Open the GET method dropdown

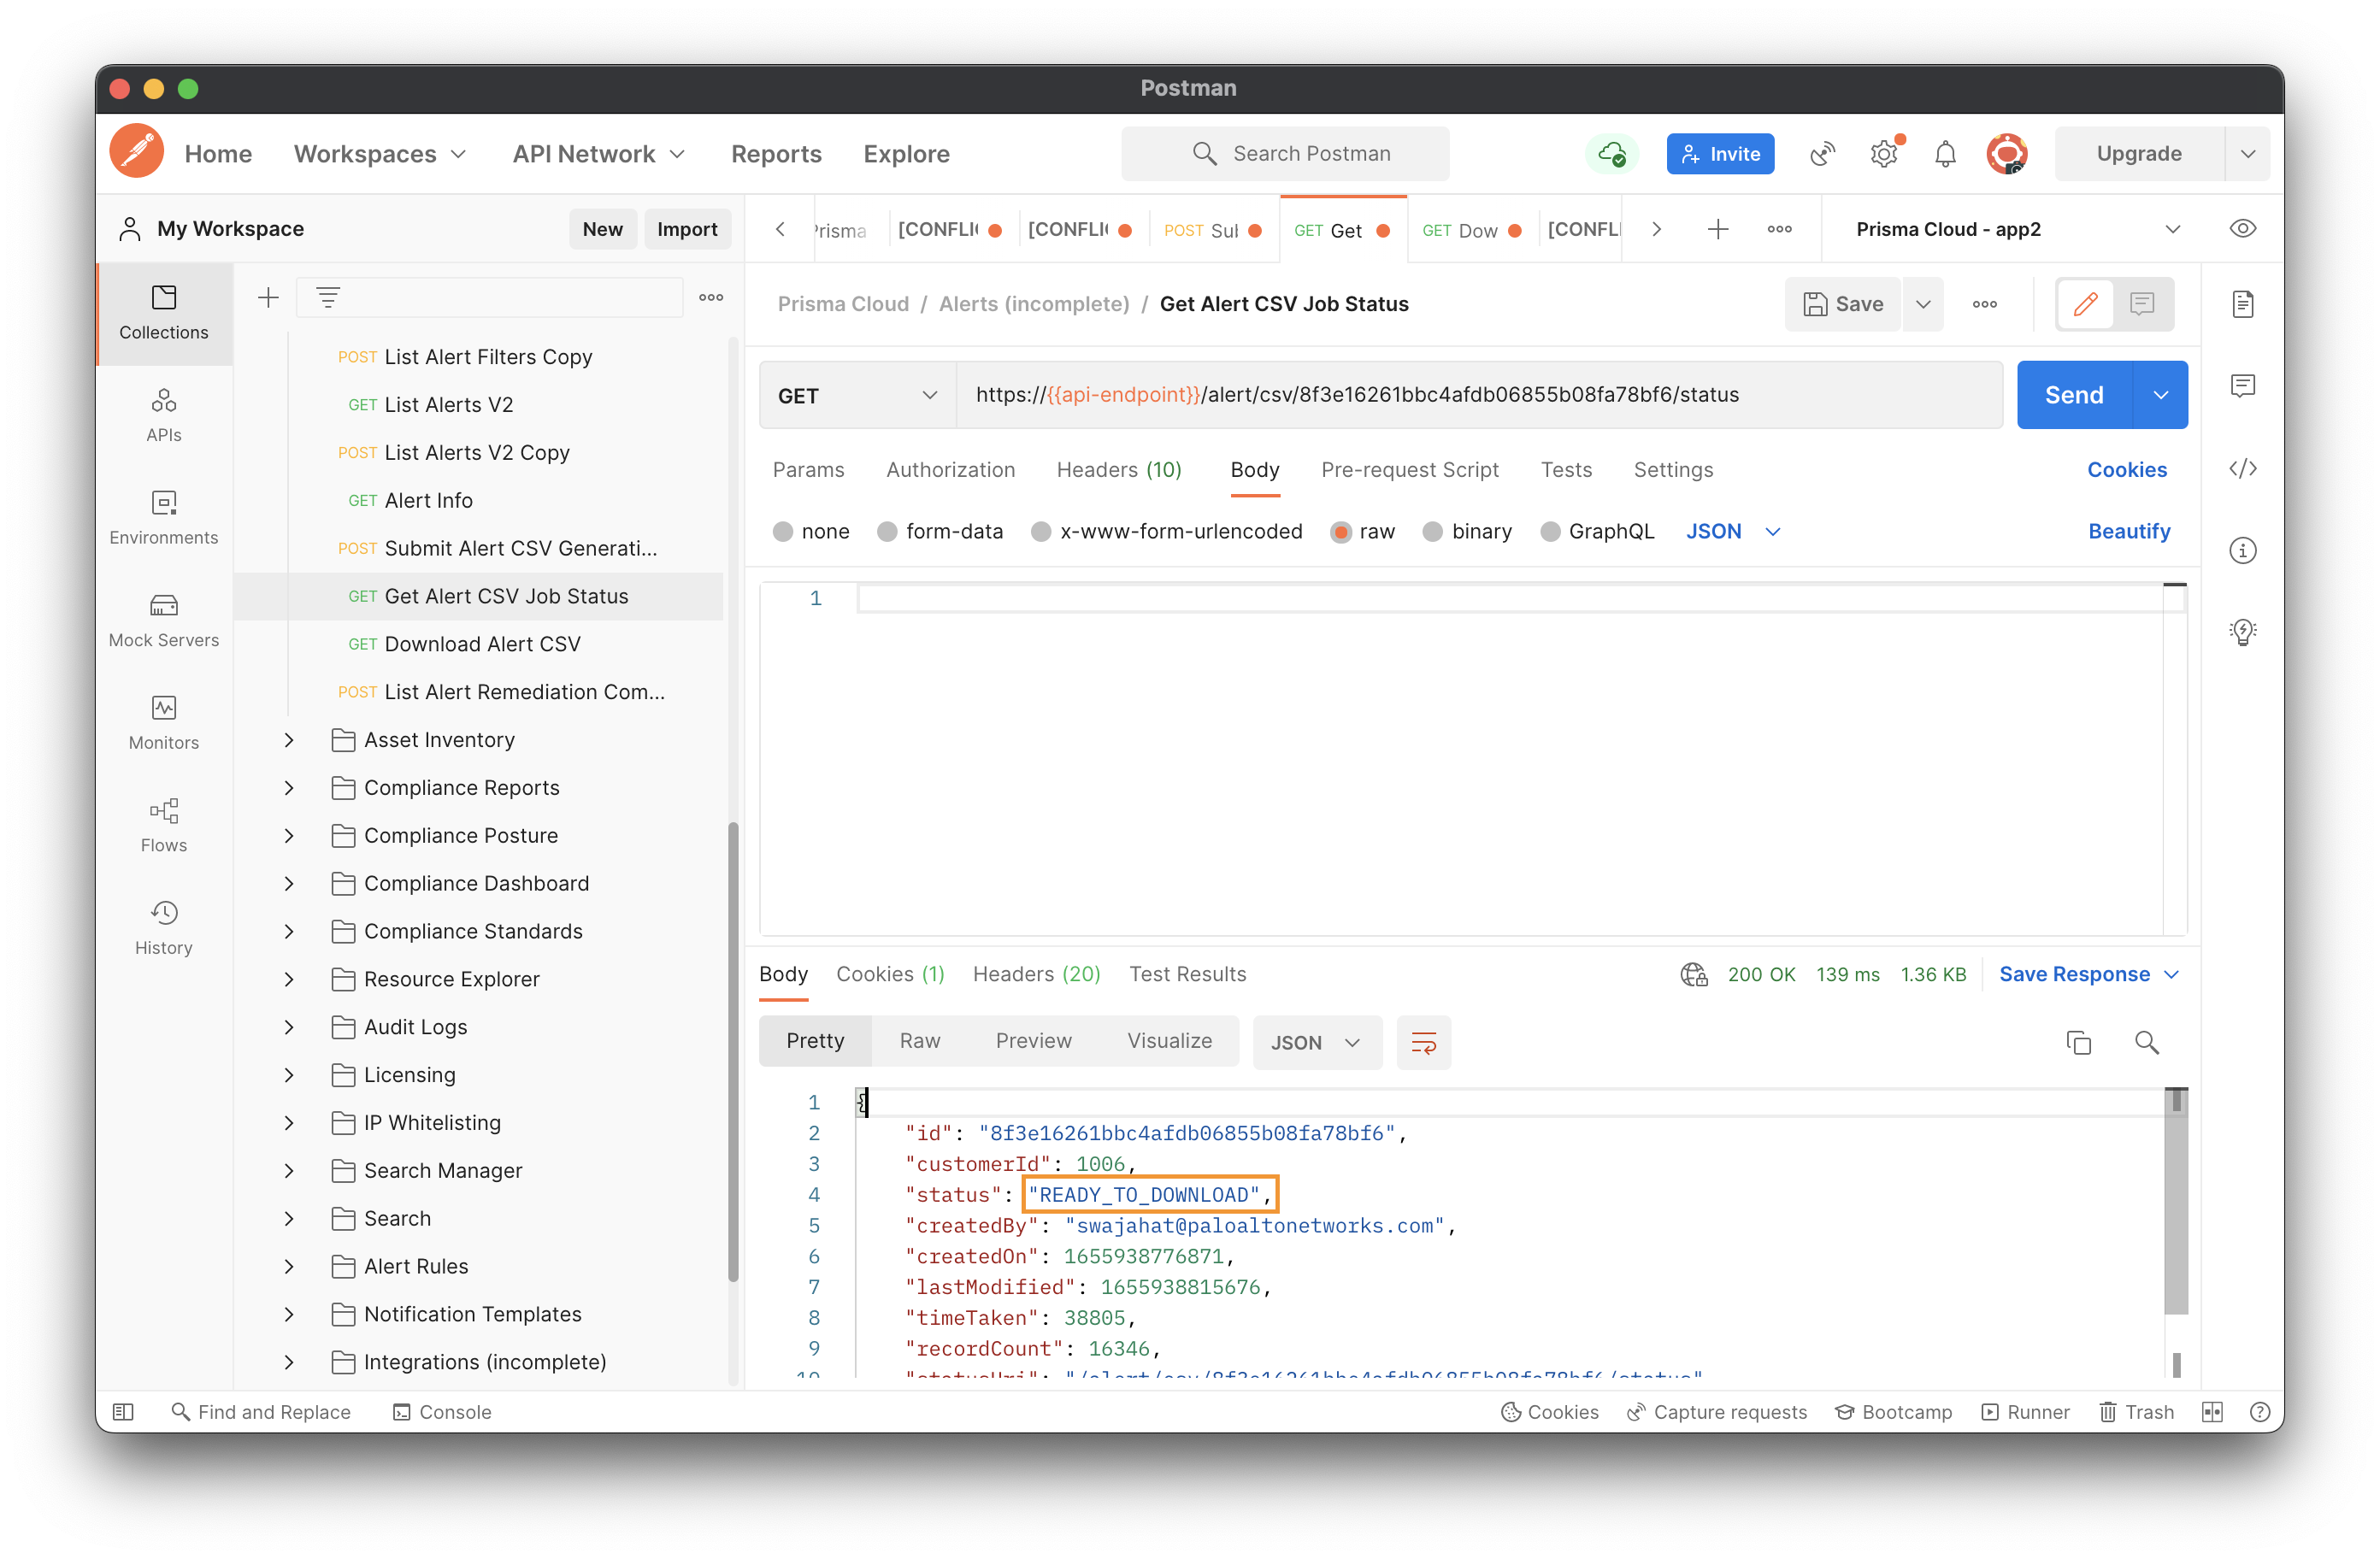(x=857, y=395)
